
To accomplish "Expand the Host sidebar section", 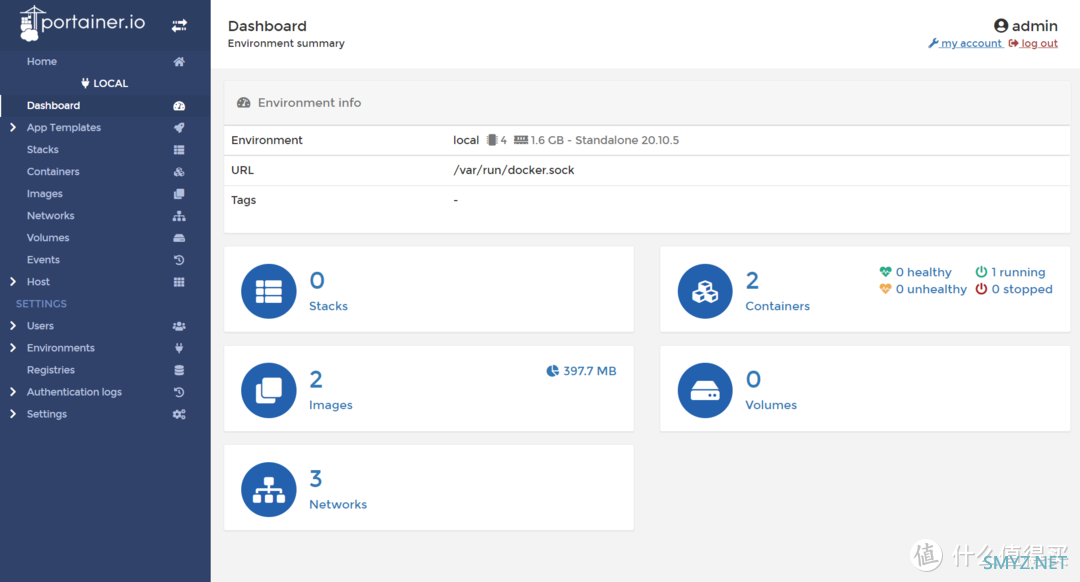I will [x=12, y=282].
